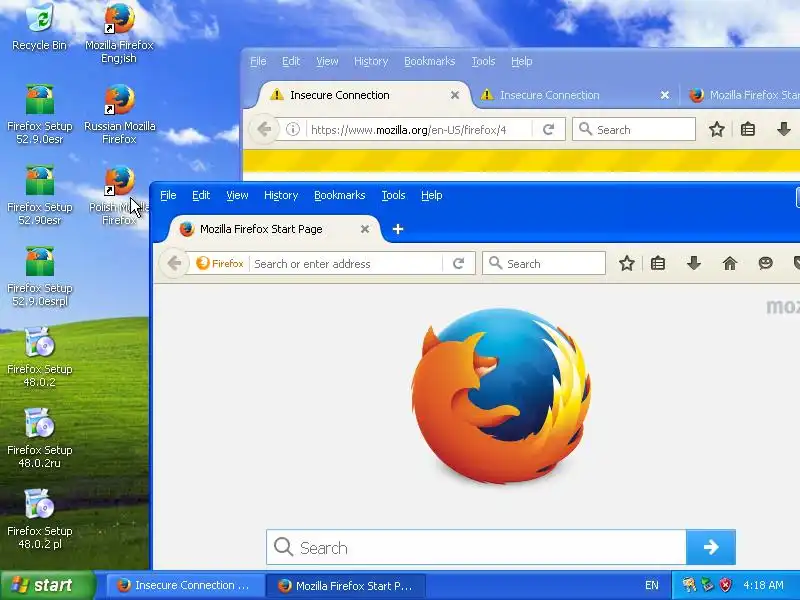The height and width of the screenshot is (600, 800).
Task: Click Back arrow in front Firefox window
Action: tap(174, 264)
